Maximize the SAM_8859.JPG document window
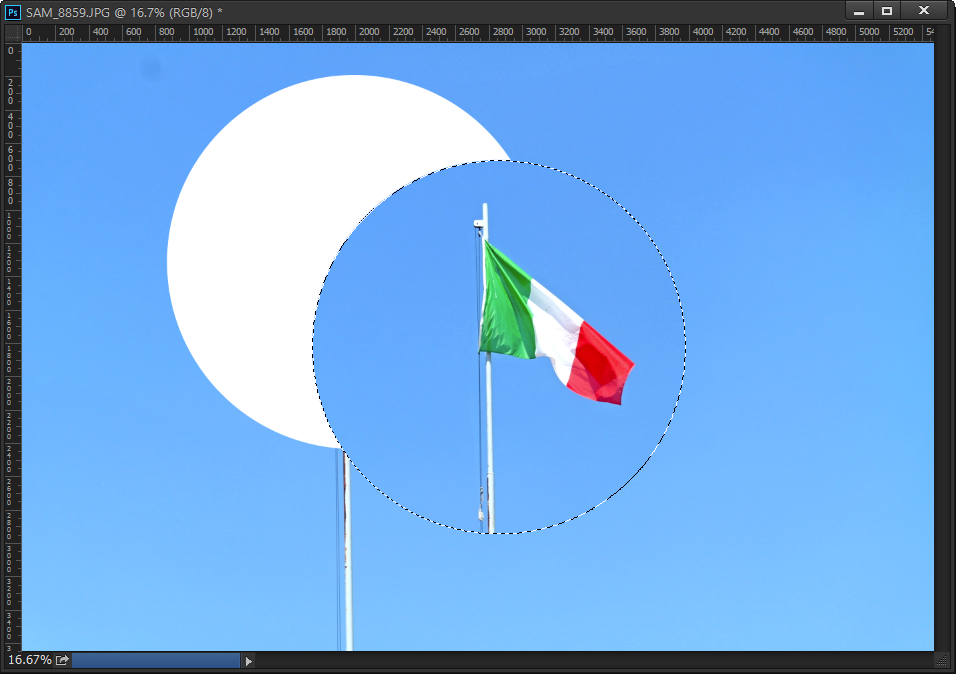The height and width of the screenshot is (674, 956). point(887,11)
